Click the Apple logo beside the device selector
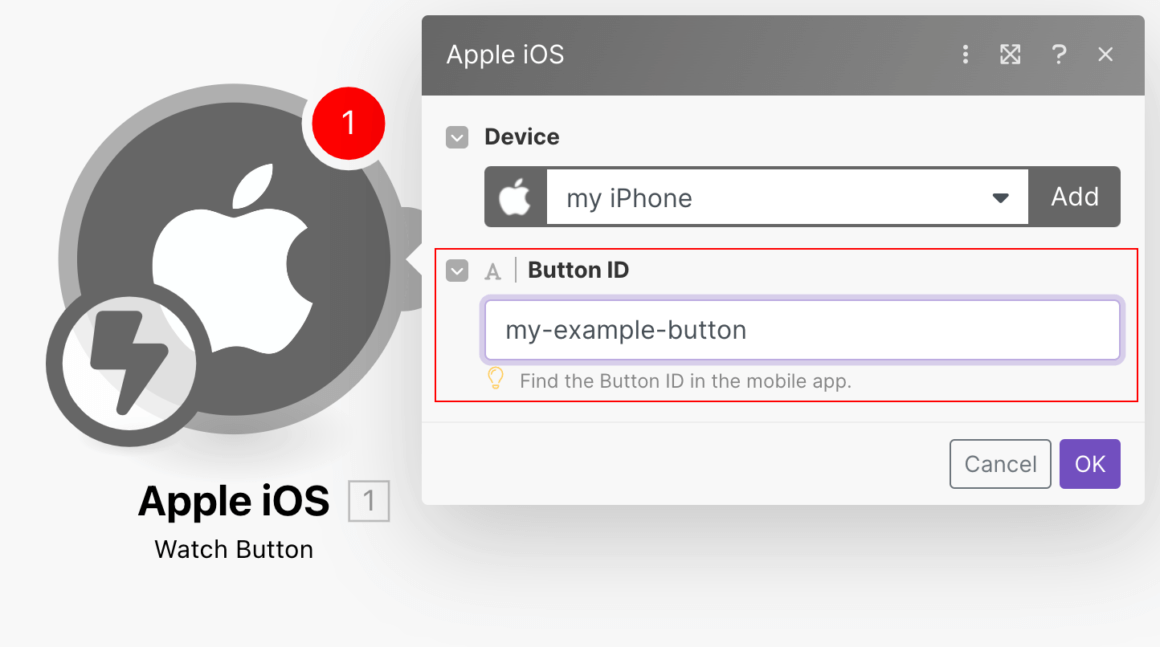 (515, 197)
